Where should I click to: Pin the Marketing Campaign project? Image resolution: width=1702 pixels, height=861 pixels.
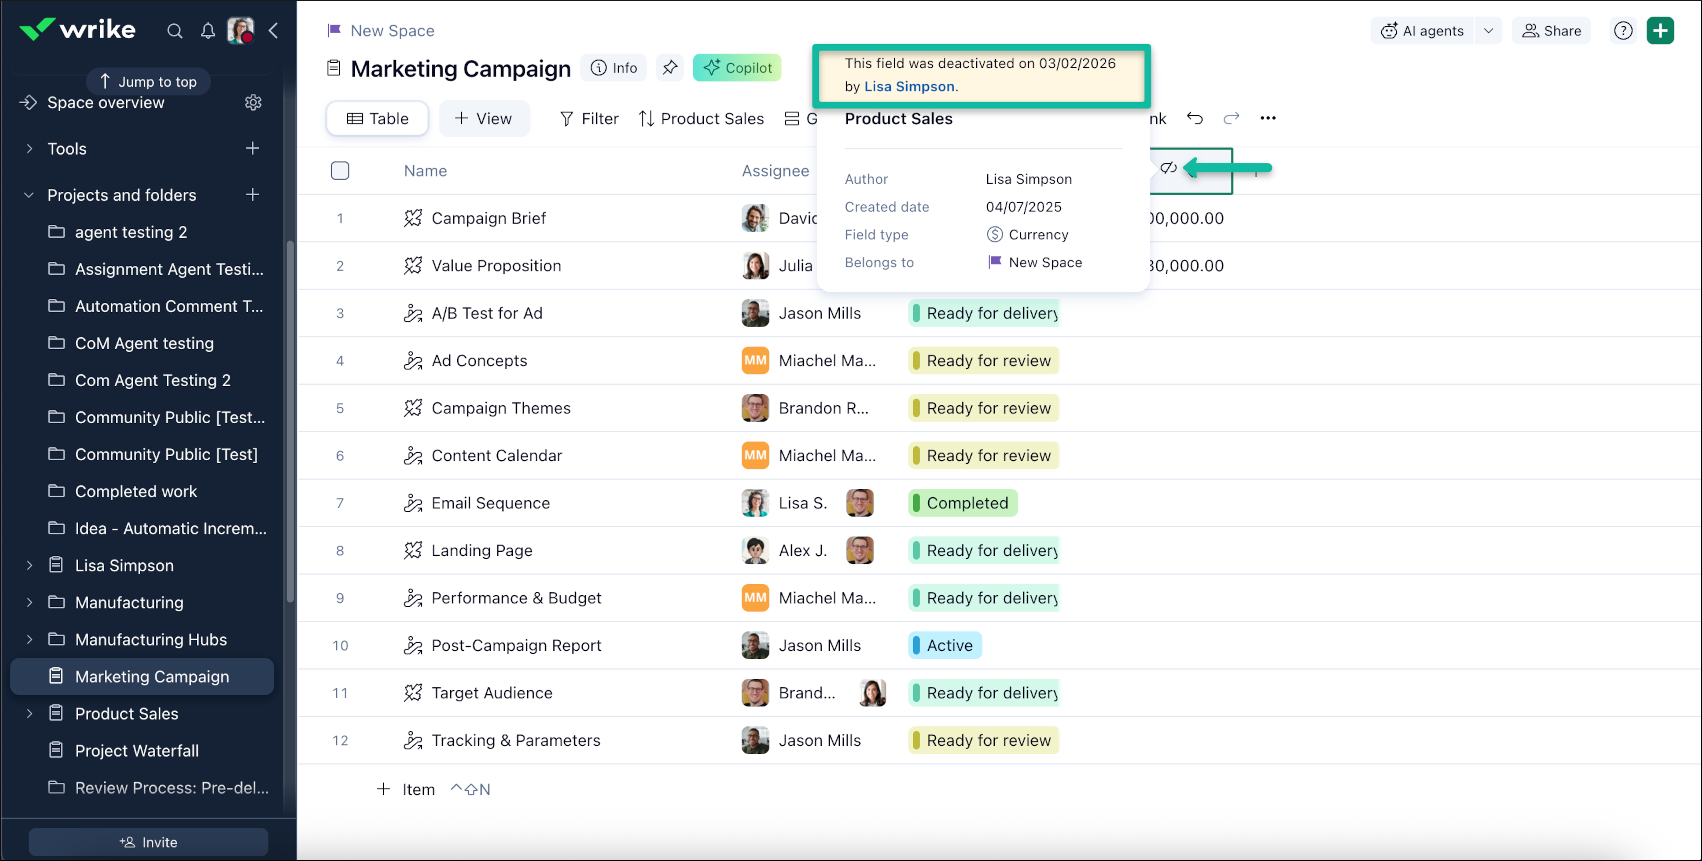(670, 68)
